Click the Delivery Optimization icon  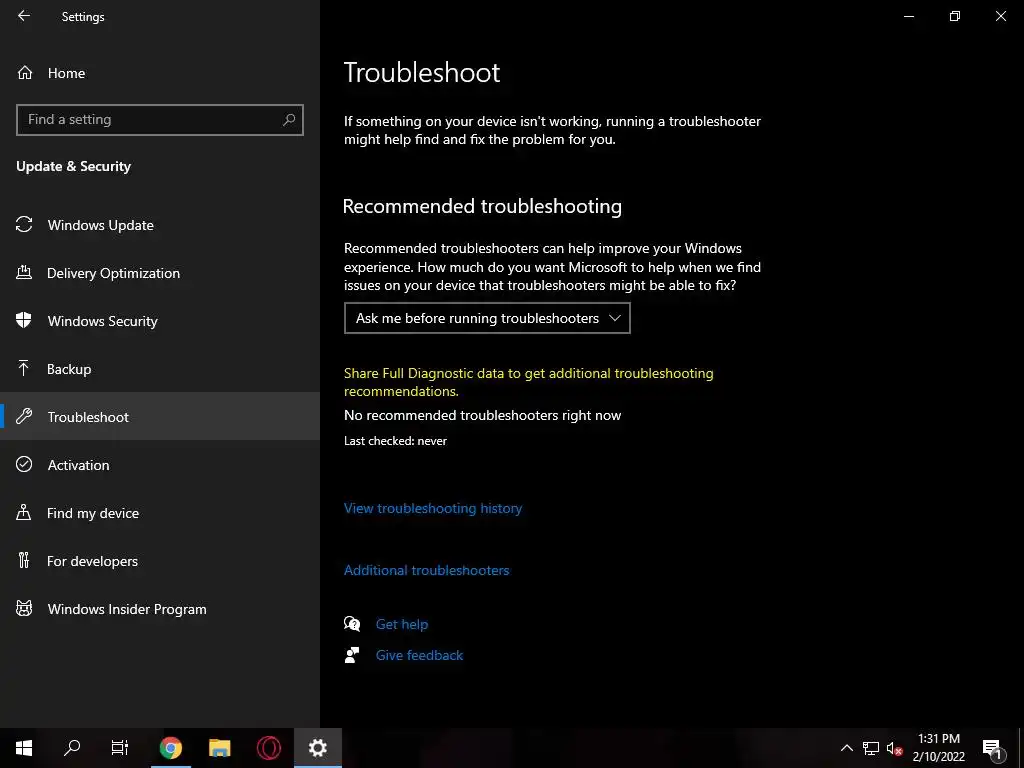24,273
